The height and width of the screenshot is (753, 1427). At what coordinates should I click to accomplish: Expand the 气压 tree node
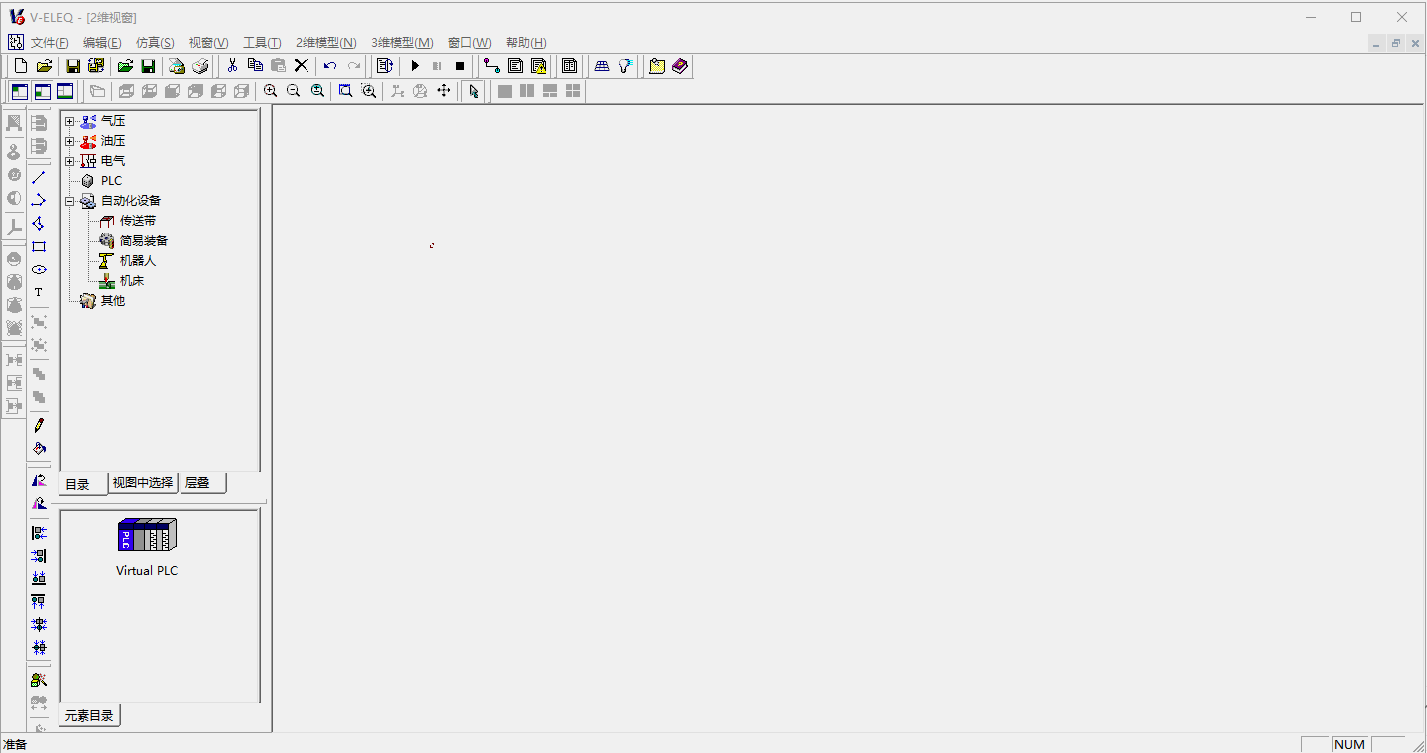(70, 121)
